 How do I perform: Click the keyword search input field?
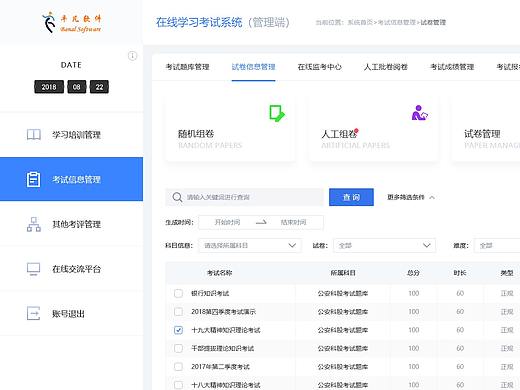pos(244,197)
